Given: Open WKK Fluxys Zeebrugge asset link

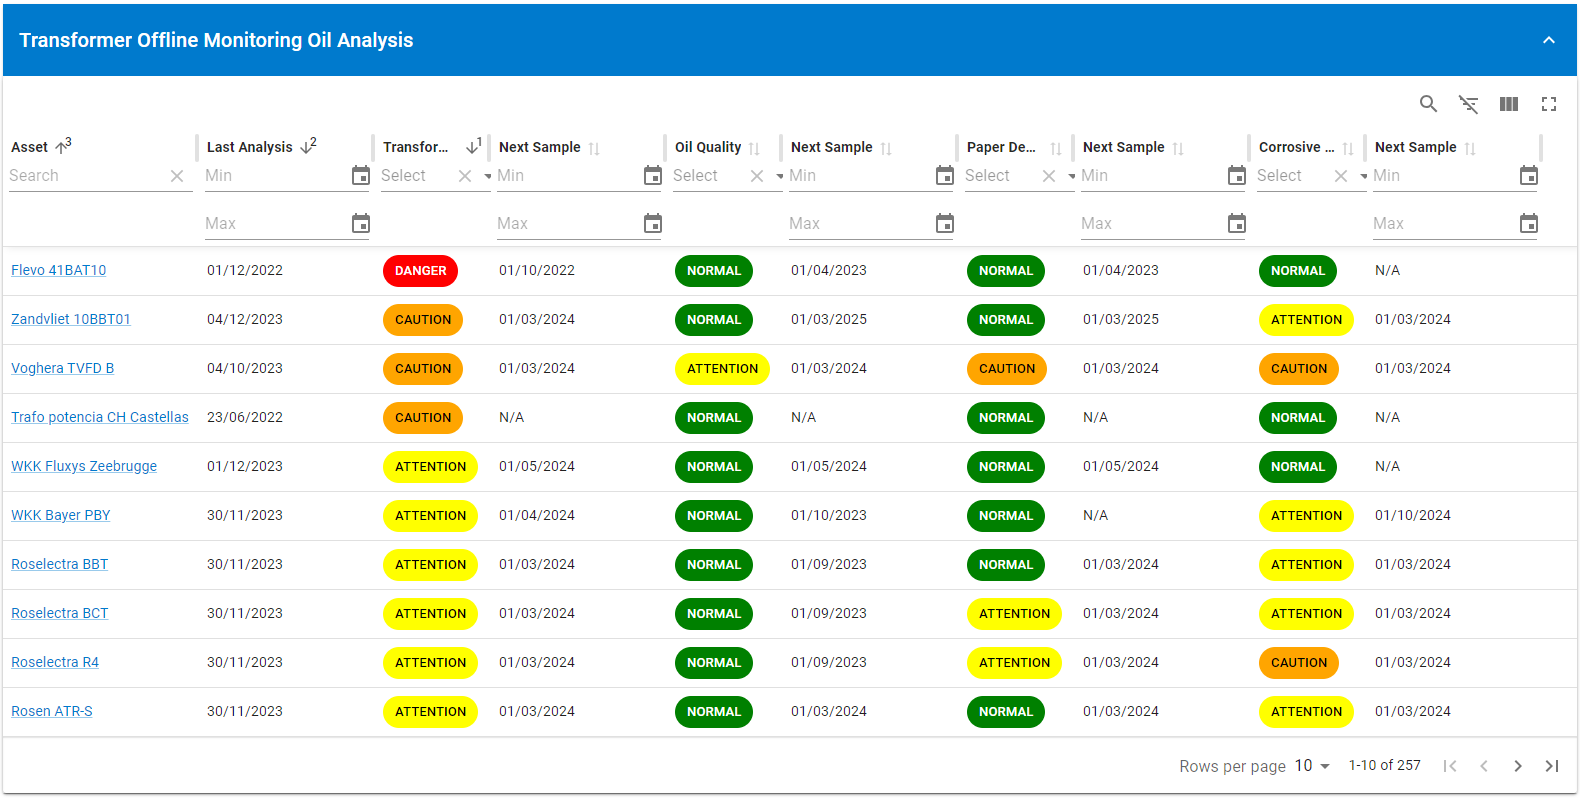Looking at the screenshot, I should (x=84, y=467).
